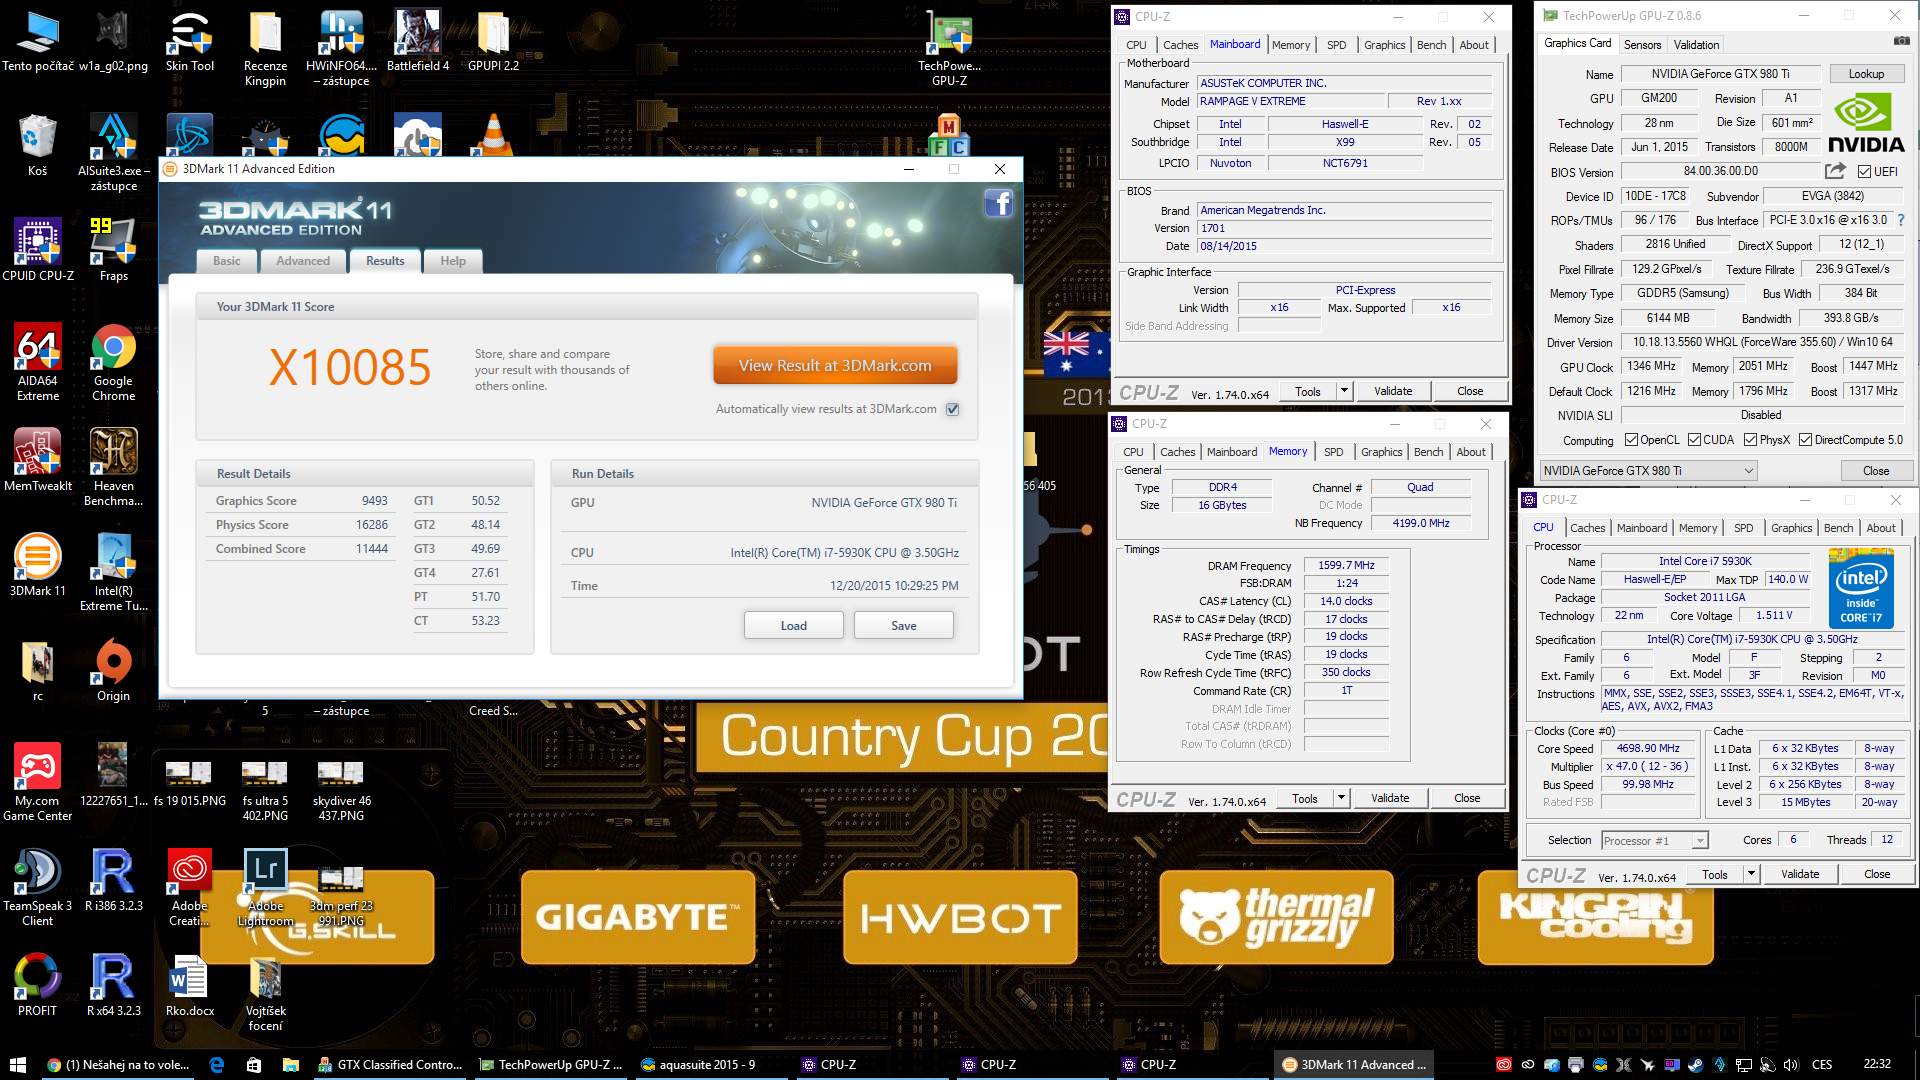1920x1080 pixels.
Task: Open the SPD tab in CPU-Z Mainboard window
Action: point(1336,45)
